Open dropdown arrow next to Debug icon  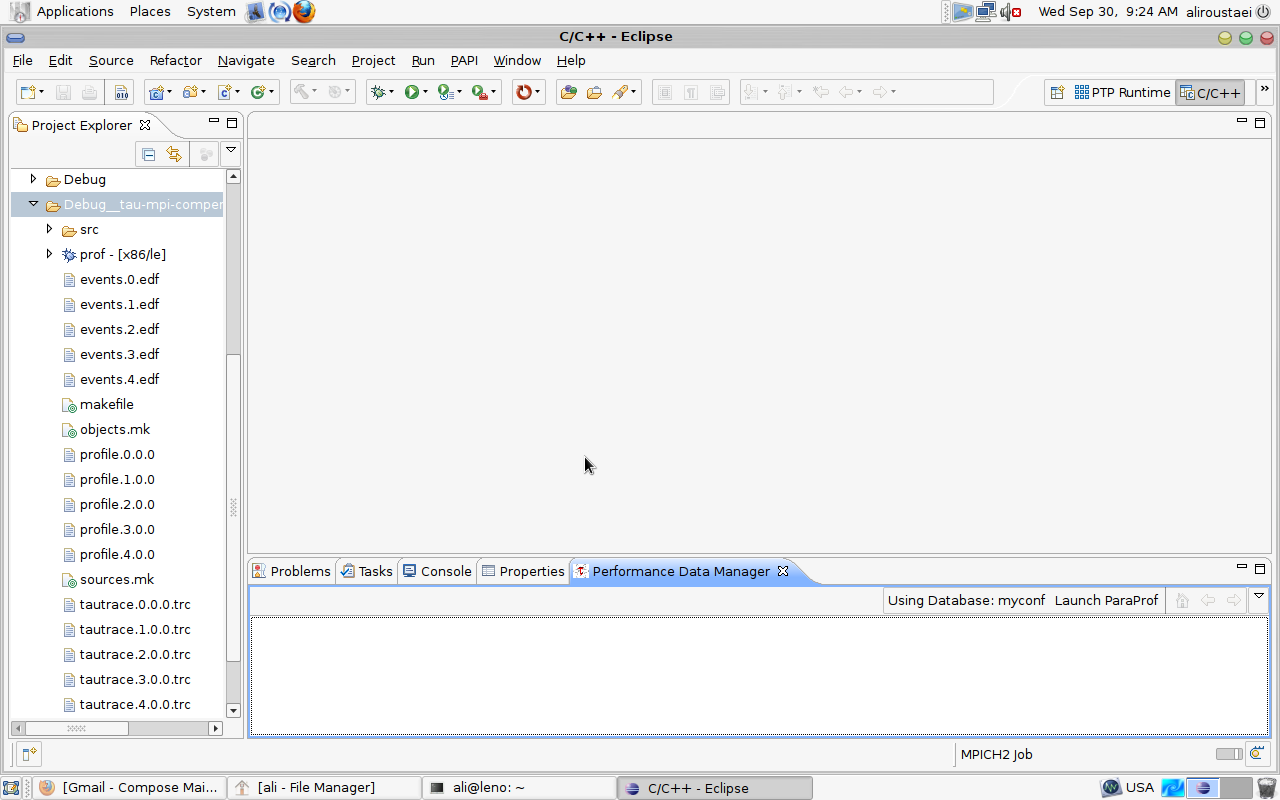click(391, 92)
